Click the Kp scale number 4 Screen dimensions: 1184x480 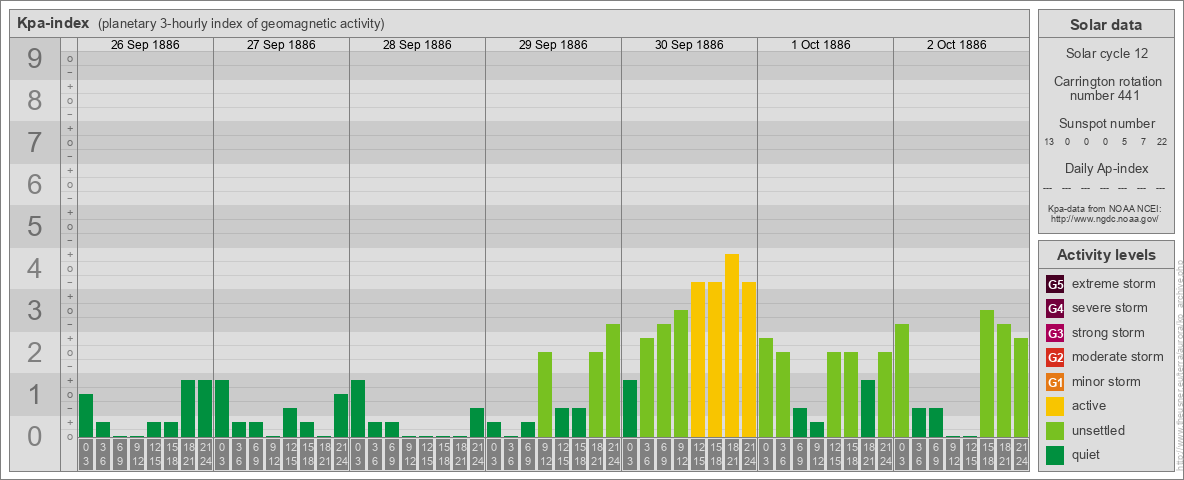click(35, 269)
